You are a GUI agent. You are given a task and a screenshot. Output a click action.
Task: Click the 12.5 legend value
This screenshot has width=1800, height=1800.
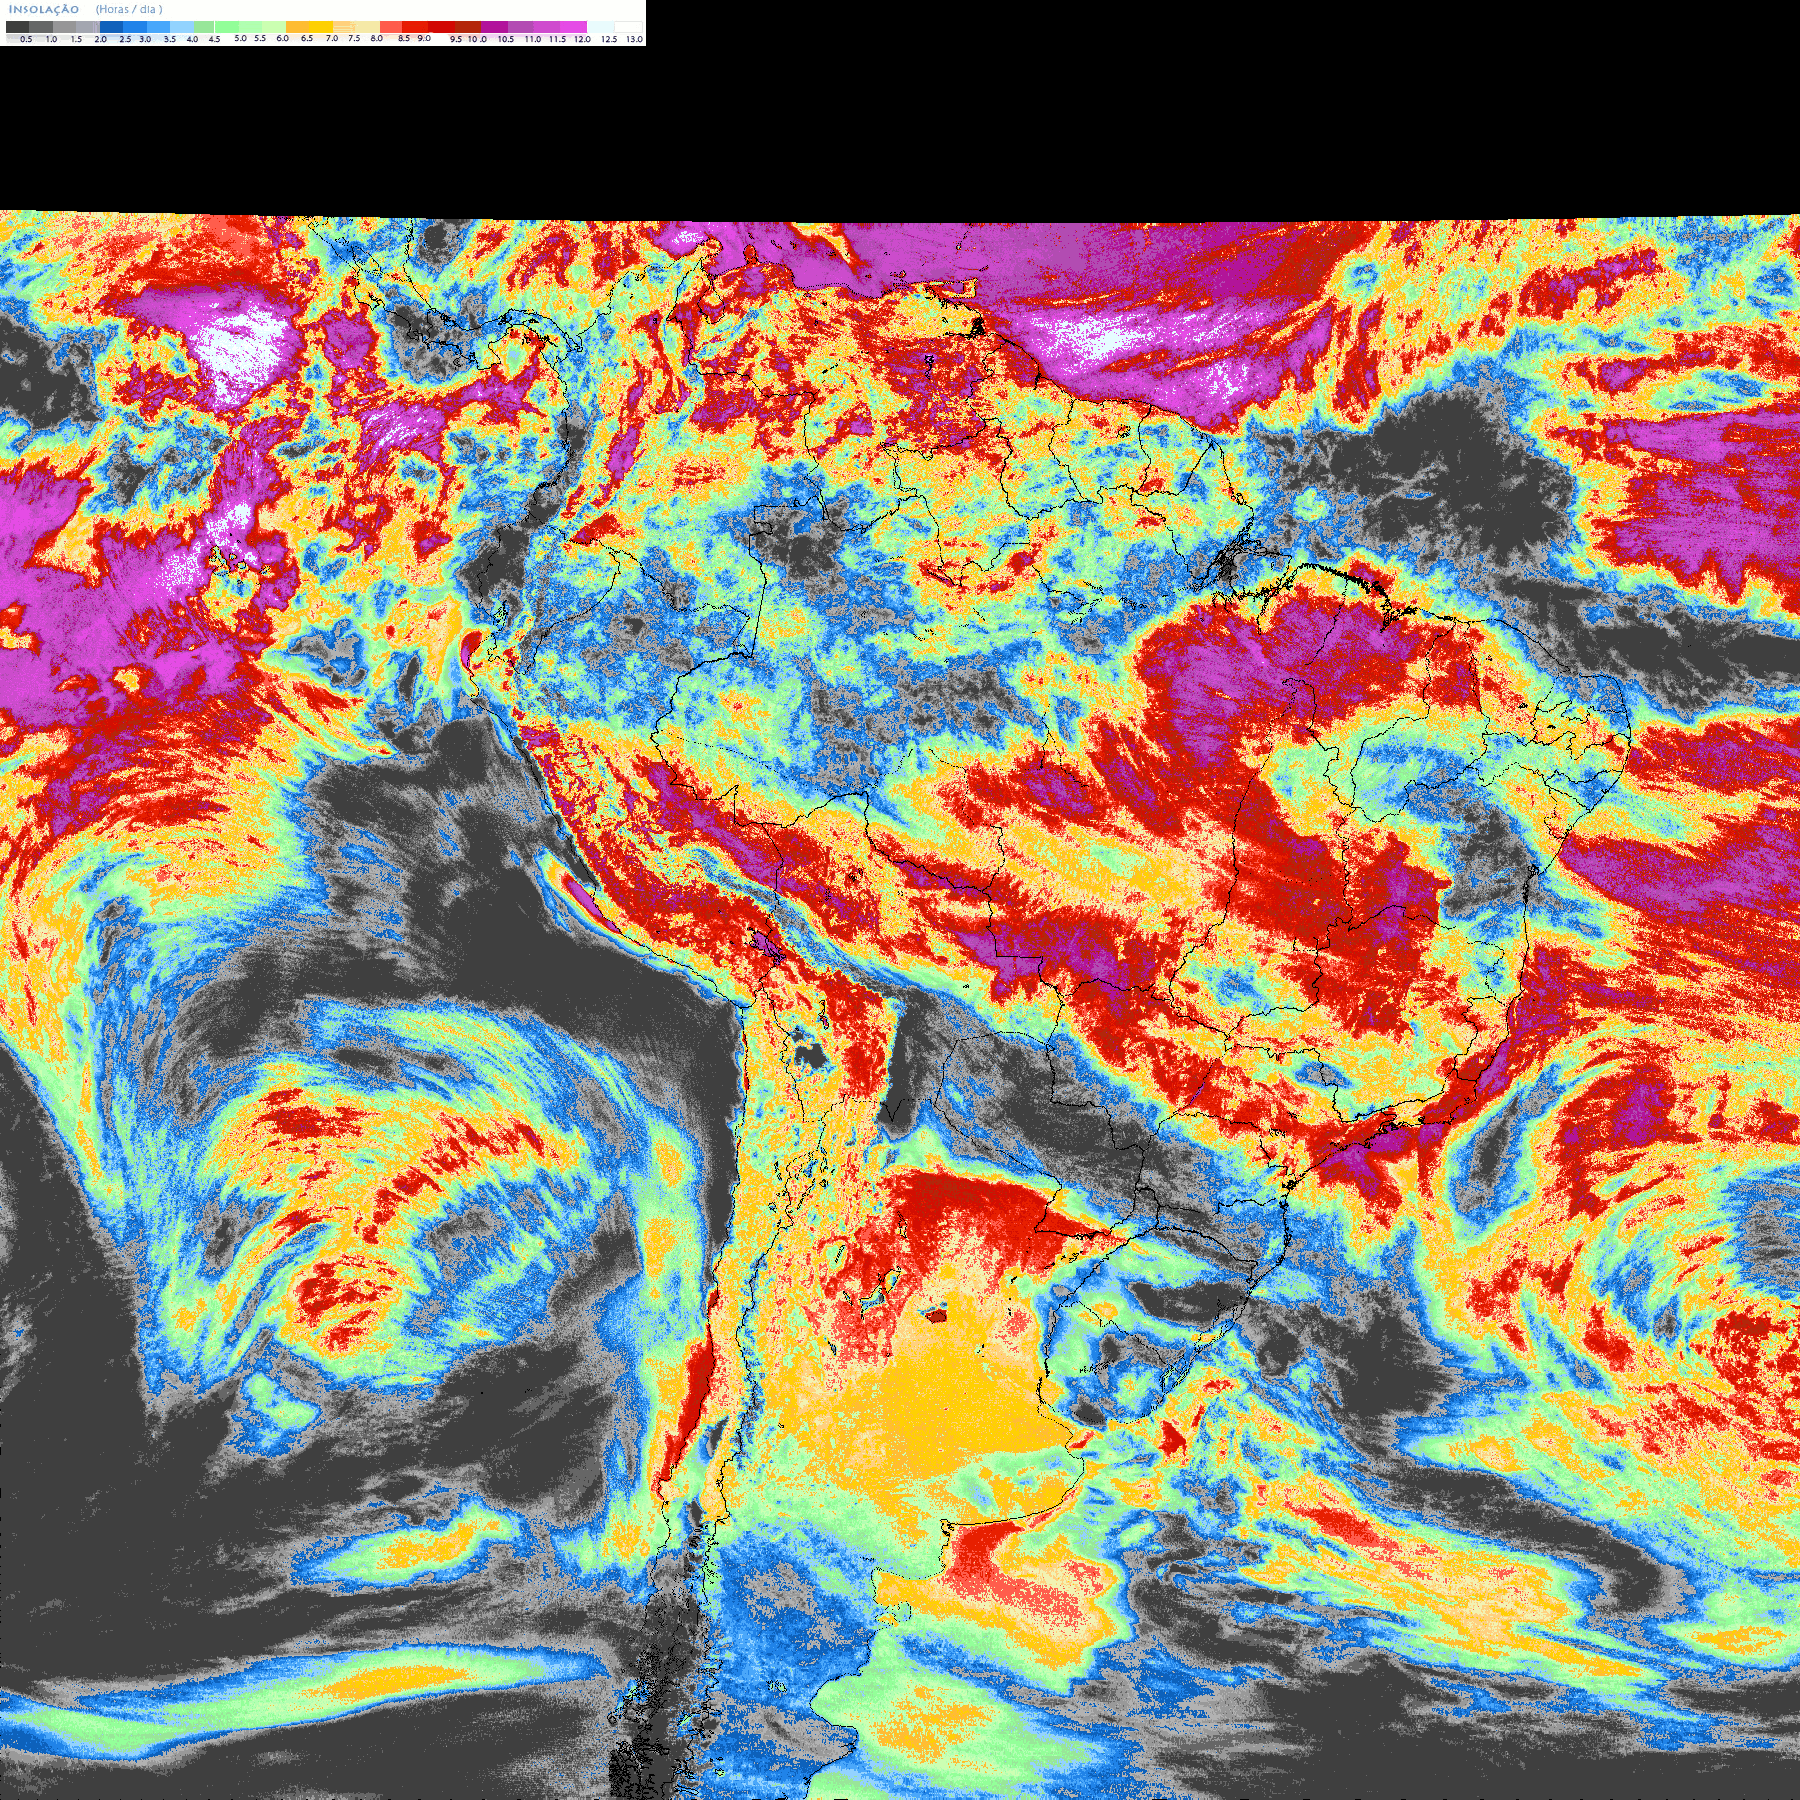[609, 39]
